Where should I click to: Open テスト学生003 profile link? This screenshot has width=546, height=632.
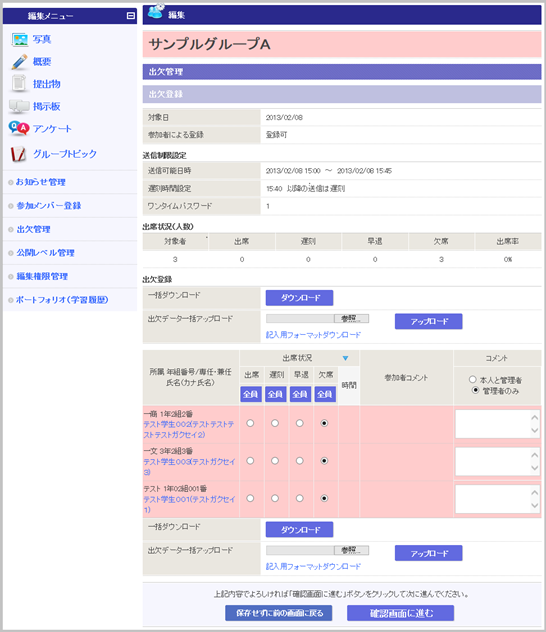pos(189,467)
